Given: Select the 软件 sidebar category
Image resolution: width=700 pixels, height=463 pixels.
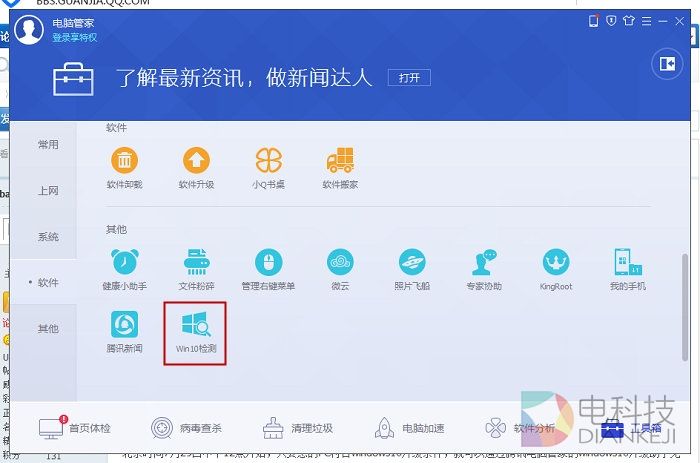Looking at the screenshot, I should (x=43, y=283).
